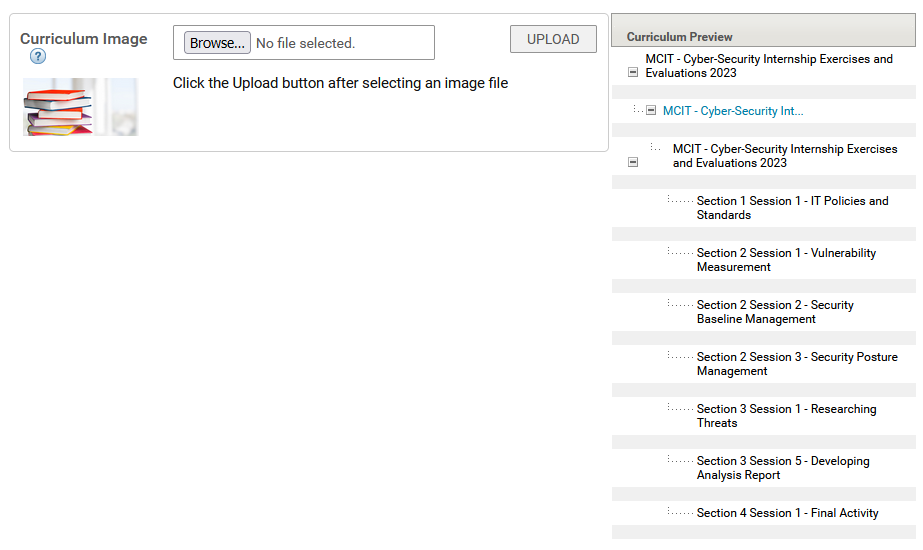Click the UPLOAD button
The width and height of the screenshot is (923, 550).
click(553, 39)
